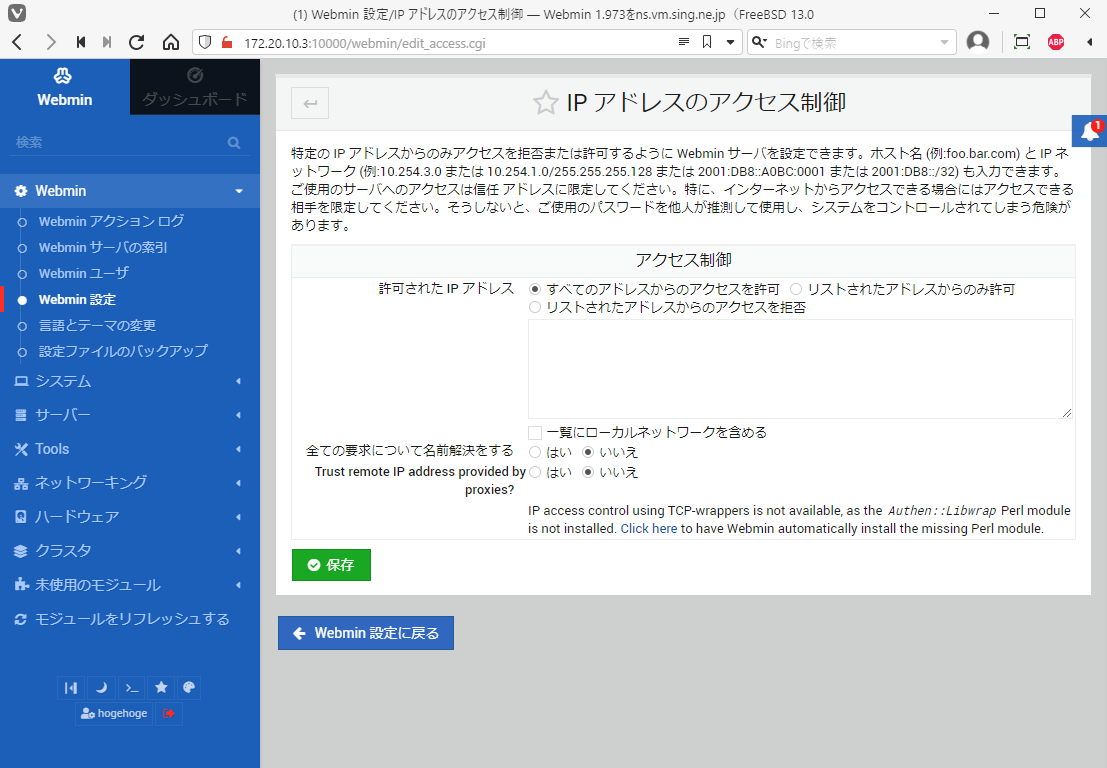Expand the Tools category
This screenshot has width=1107, height=768.
point(130,449)
